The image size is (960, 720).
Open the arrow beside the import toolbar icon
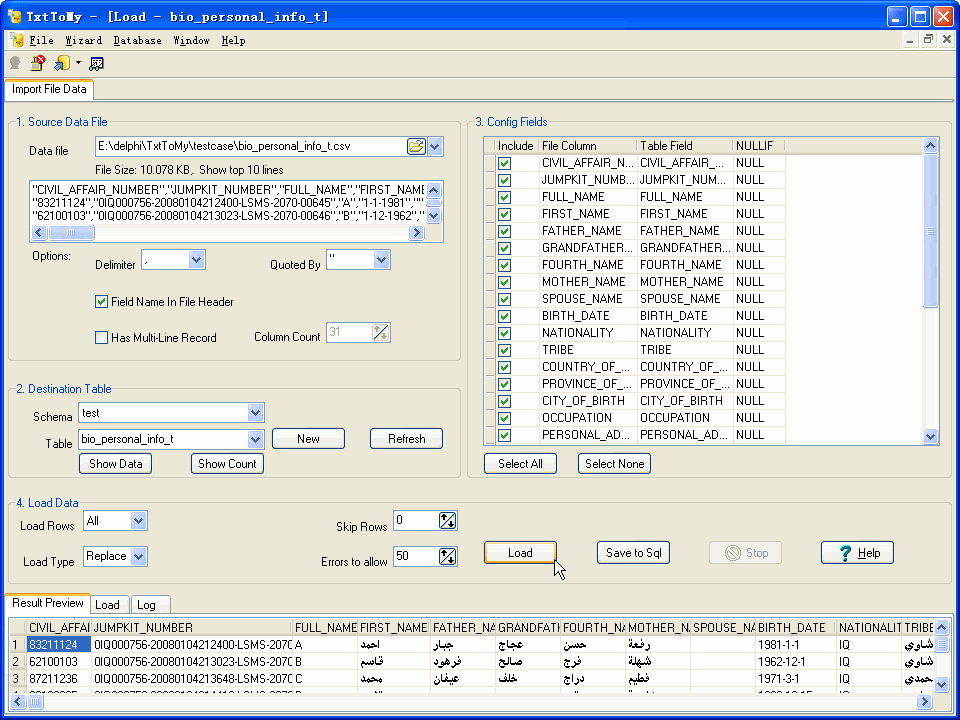point(78,63)
